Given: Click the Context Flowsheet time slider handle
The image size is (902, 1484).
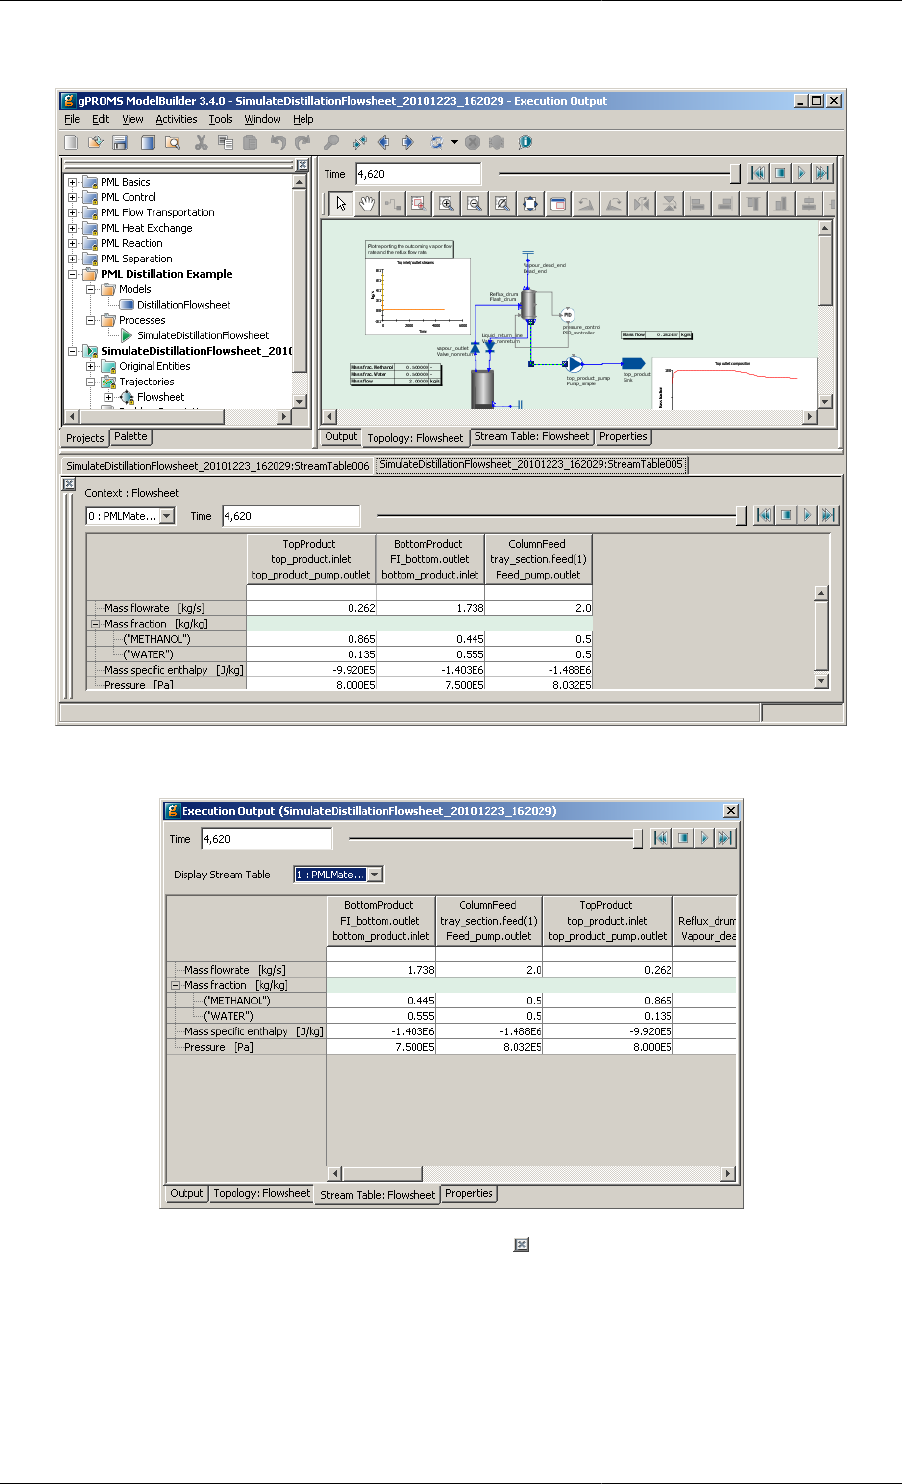Looking at the screenshot, I should (x=741, y=515).
